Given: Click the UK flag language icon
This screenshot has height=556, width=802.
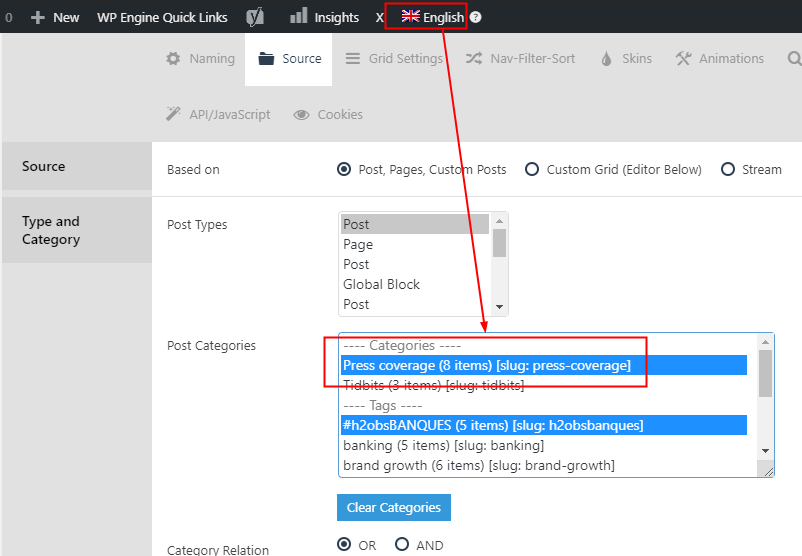Looking at the screenshot, I should coord(410,16).
